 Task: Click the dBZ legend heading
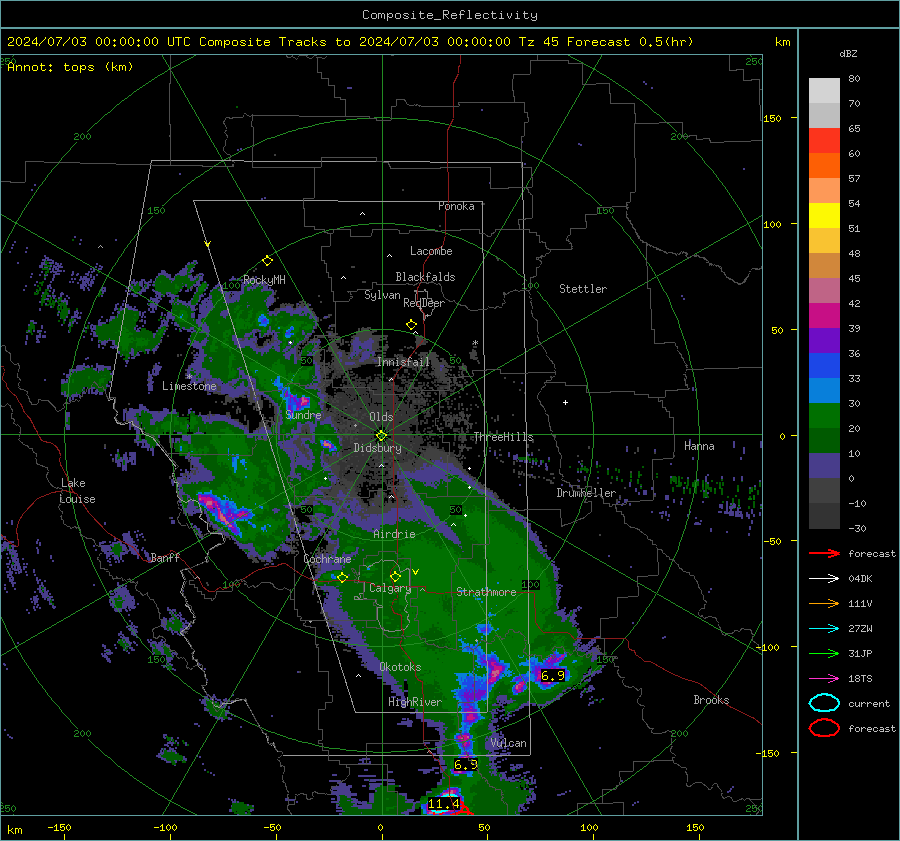(848, 54)
